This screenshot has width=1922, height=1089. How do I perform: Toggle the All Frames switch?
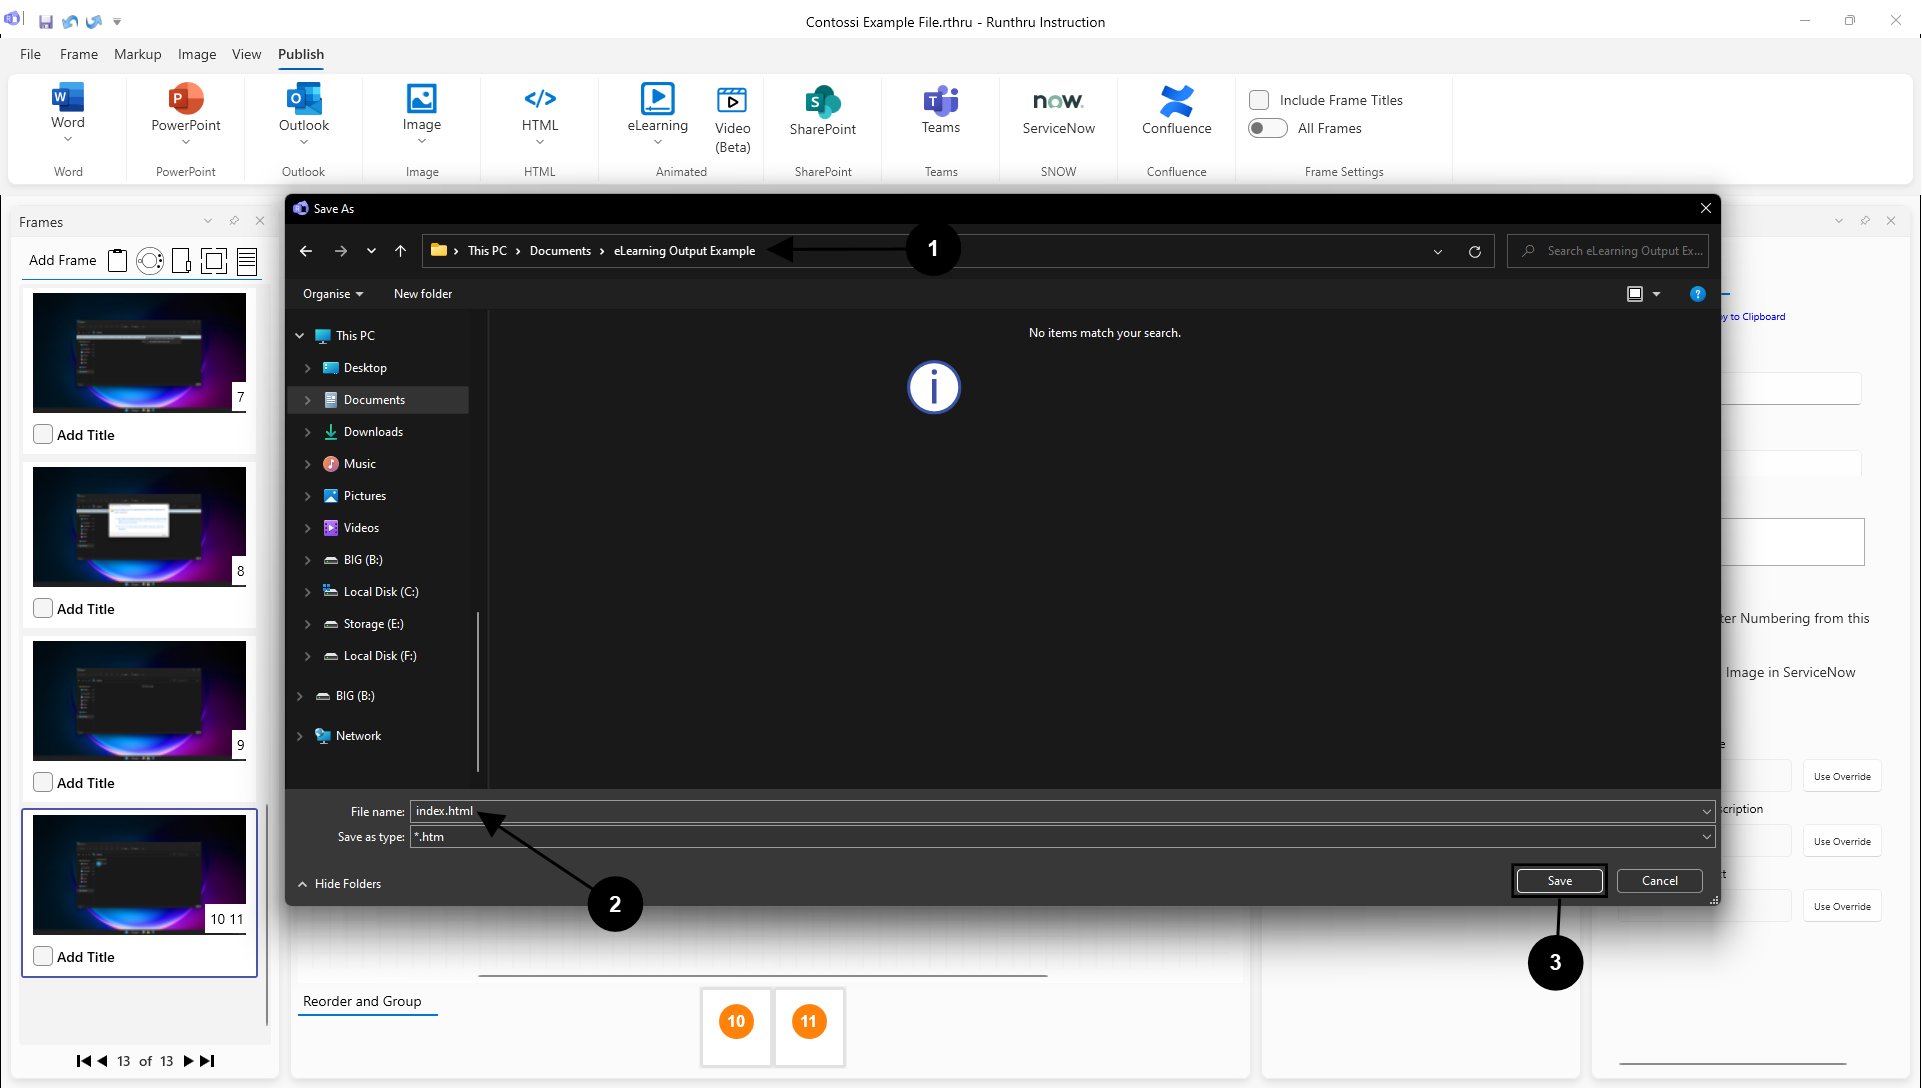coord(1267,128)
